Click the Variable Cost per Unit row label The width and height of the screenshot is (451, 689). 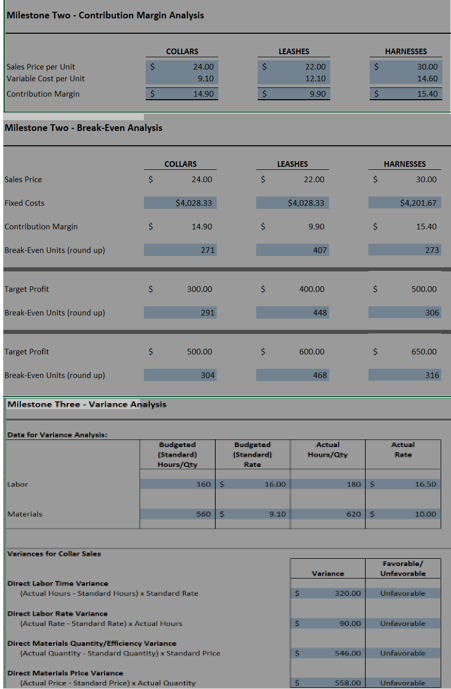[45, 79]
